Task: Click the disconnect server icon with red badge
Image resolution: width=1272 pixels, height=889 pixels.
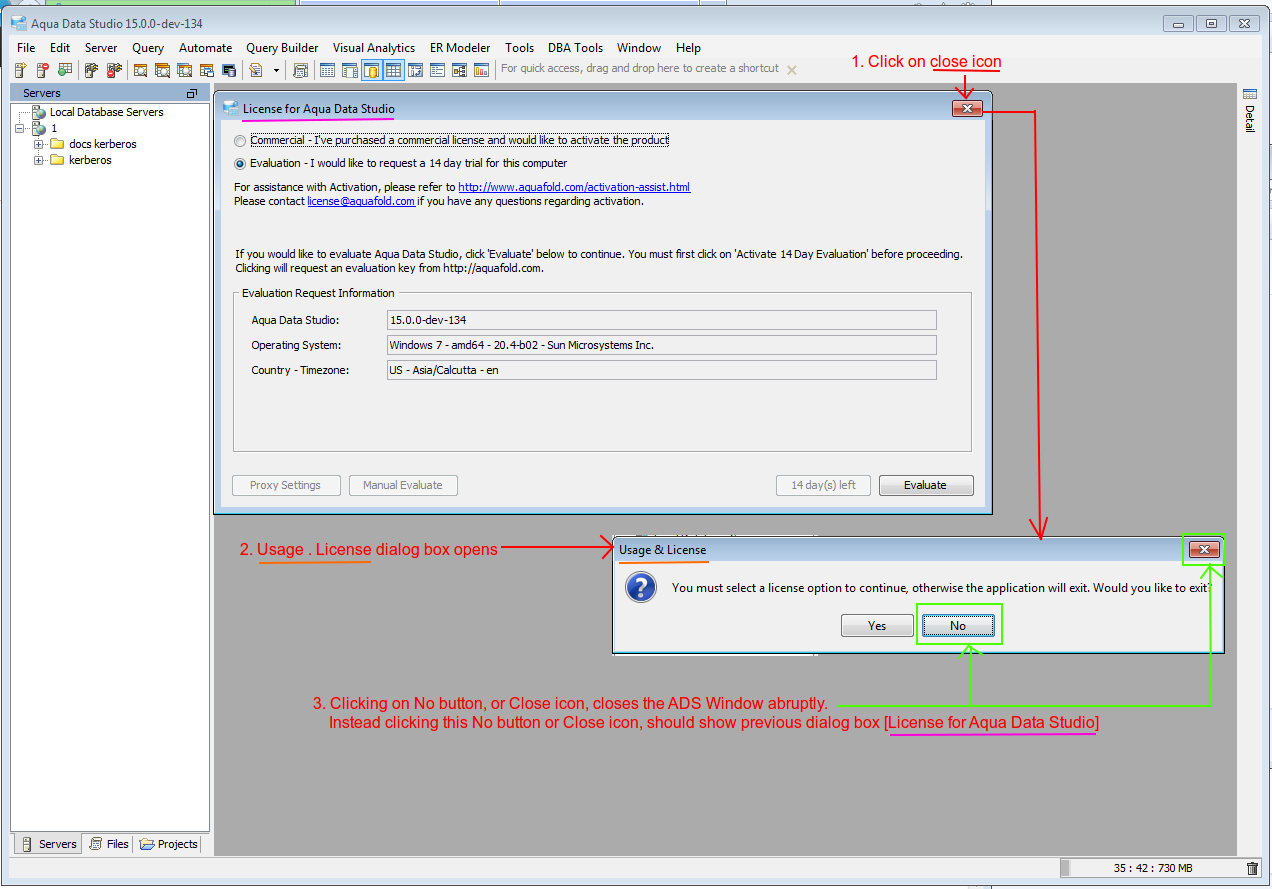Action: 114,70
